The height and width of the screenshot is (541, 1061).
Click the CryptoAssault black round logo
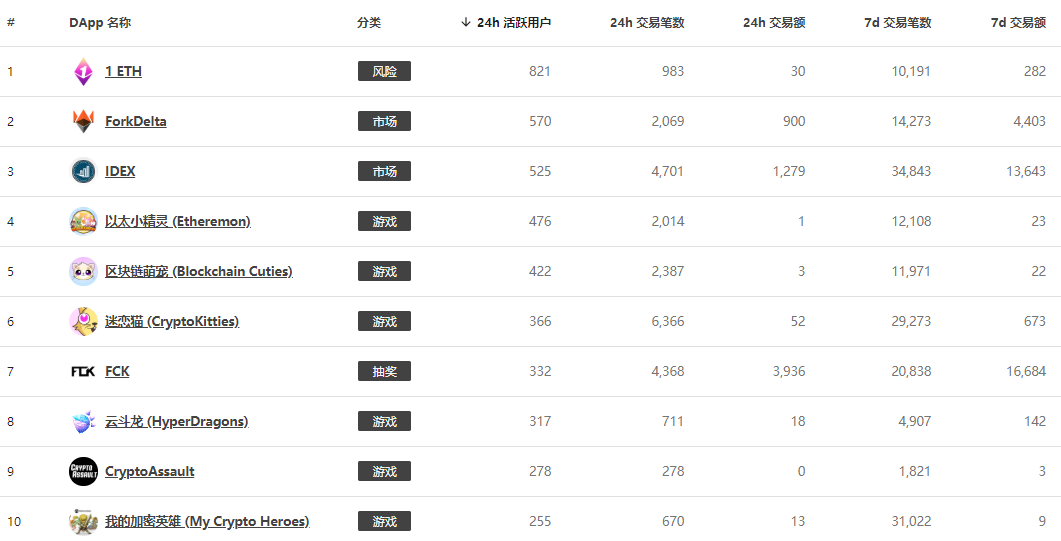(83, 471)
